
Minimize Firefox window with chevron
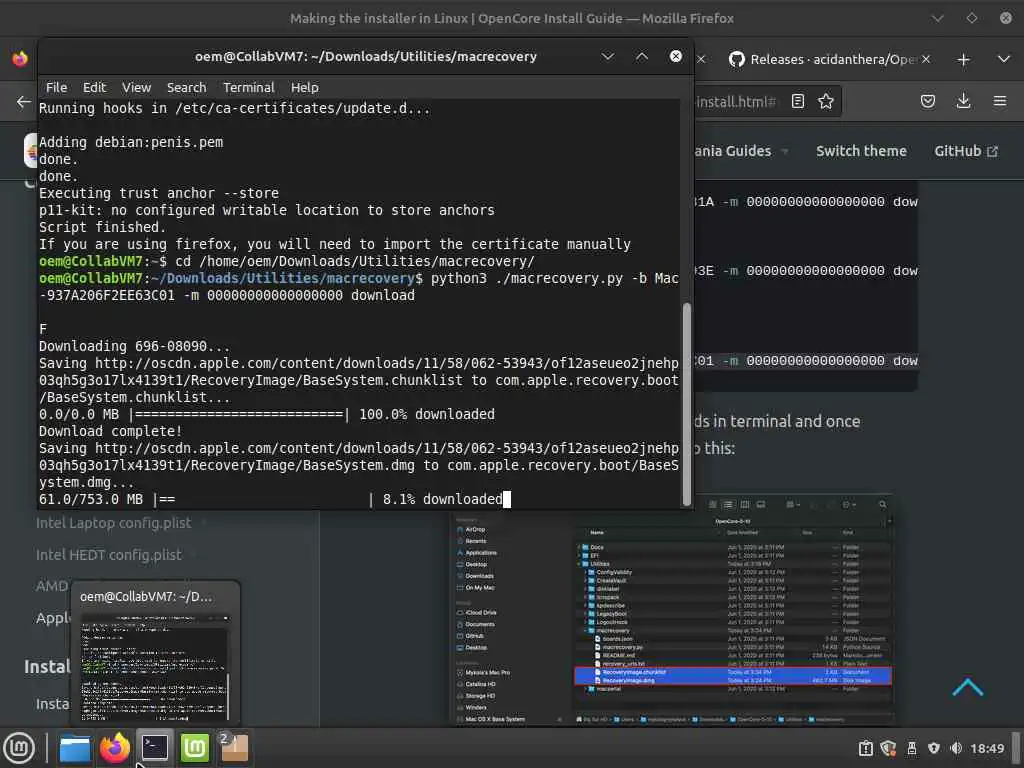click(937, 18)
